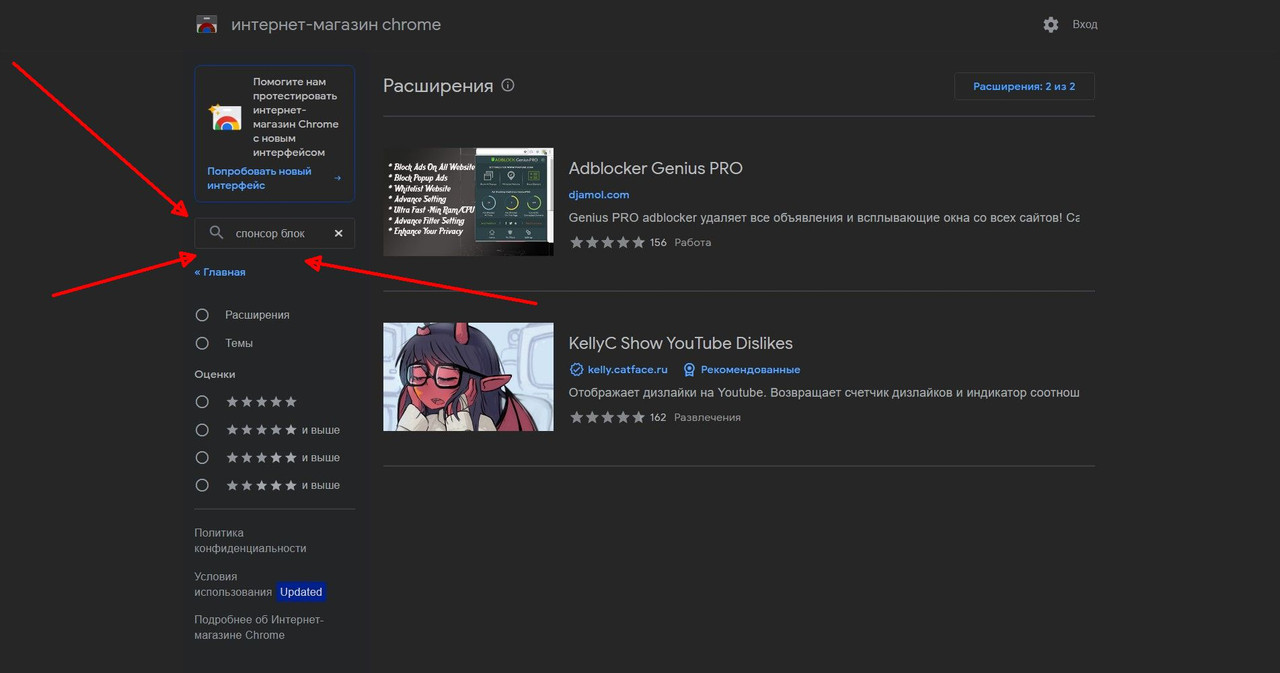The width and height of the screenshot is (1280, 673).
Task: Click the Рекомендованные label text
Action: (751, 369)
